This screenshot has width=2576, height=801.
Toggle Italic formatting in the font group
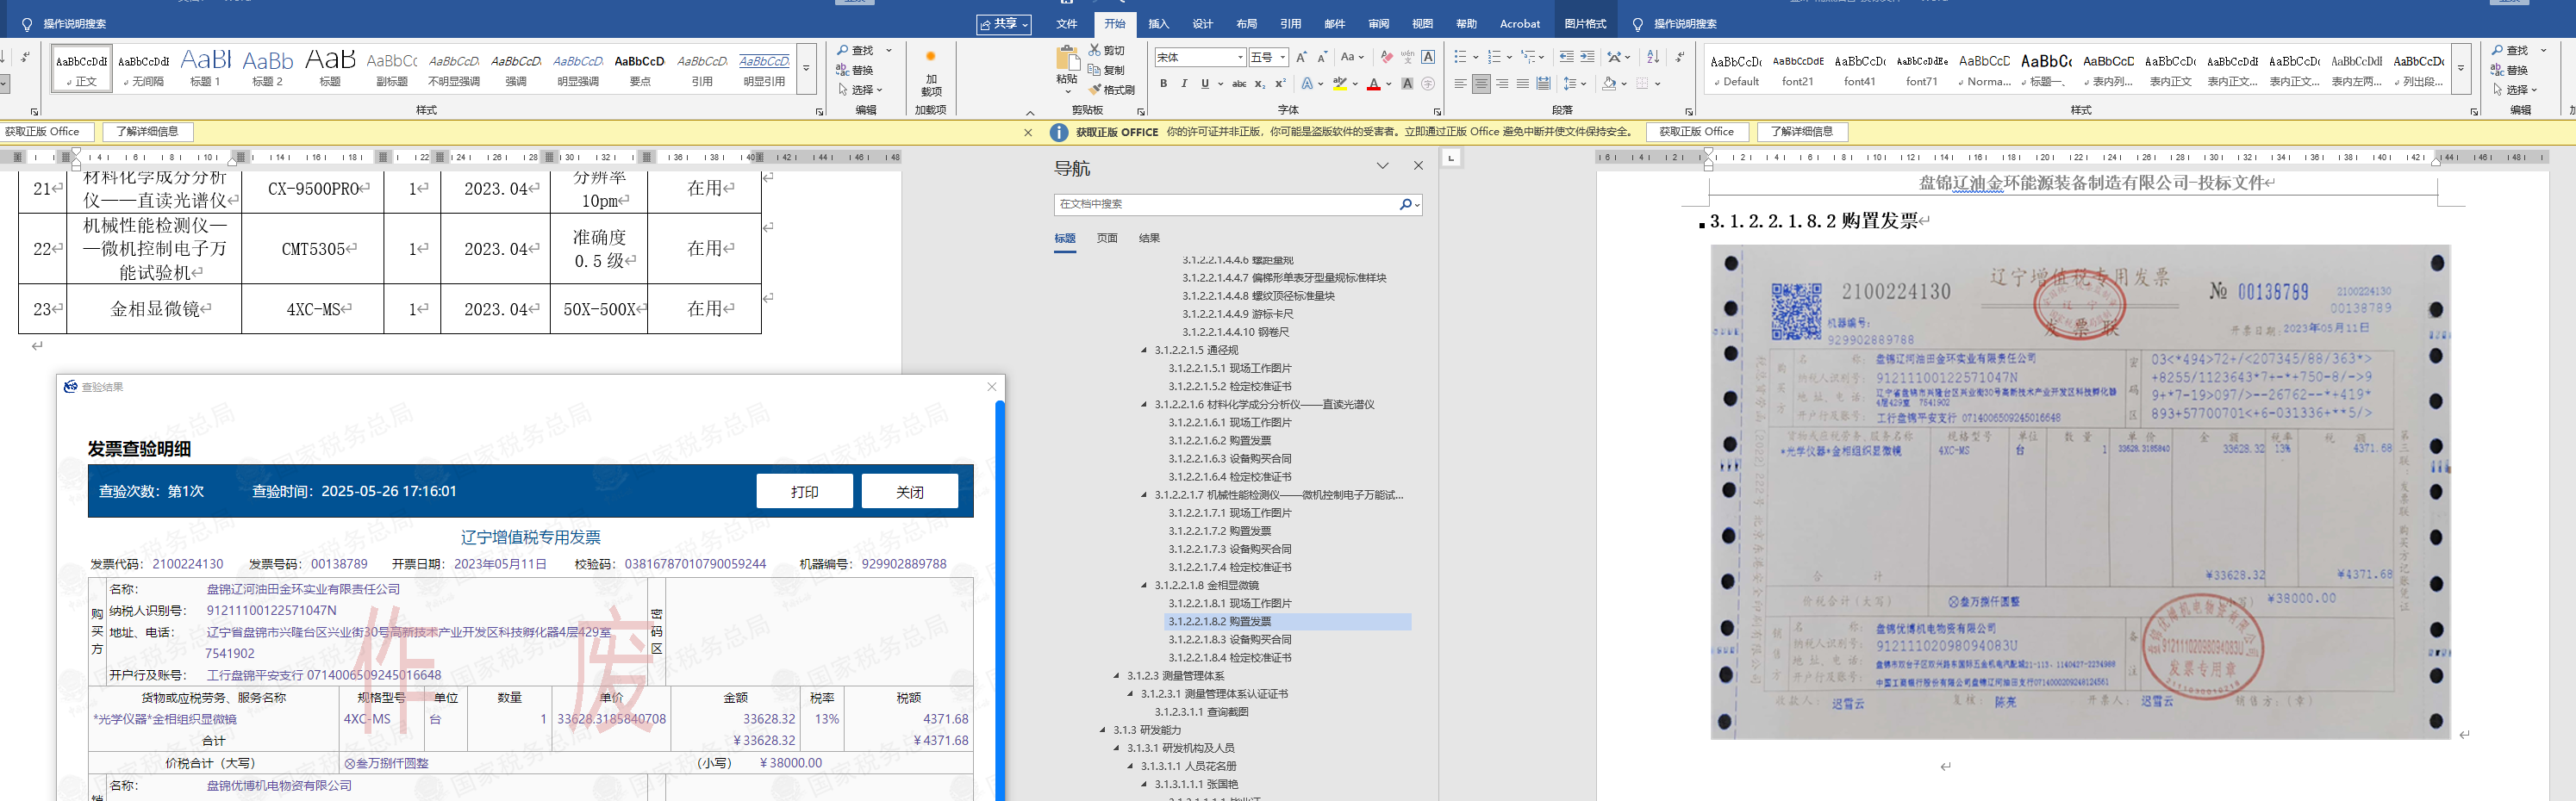point(1184,84)
